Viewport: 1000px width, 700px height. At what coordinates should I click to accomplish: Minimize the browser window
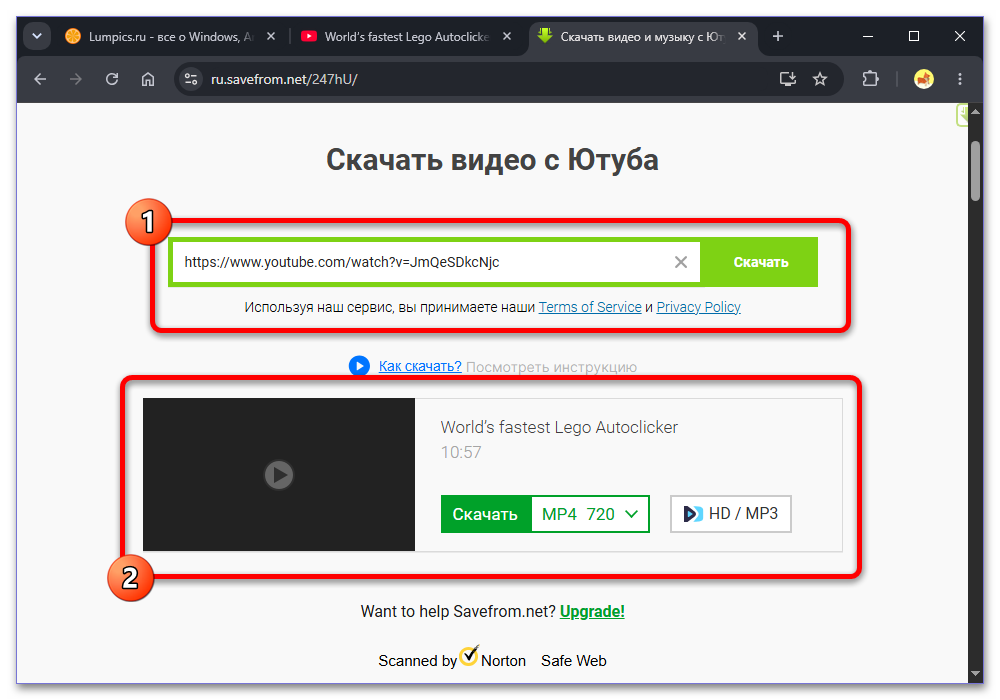[x=867, y=36]
